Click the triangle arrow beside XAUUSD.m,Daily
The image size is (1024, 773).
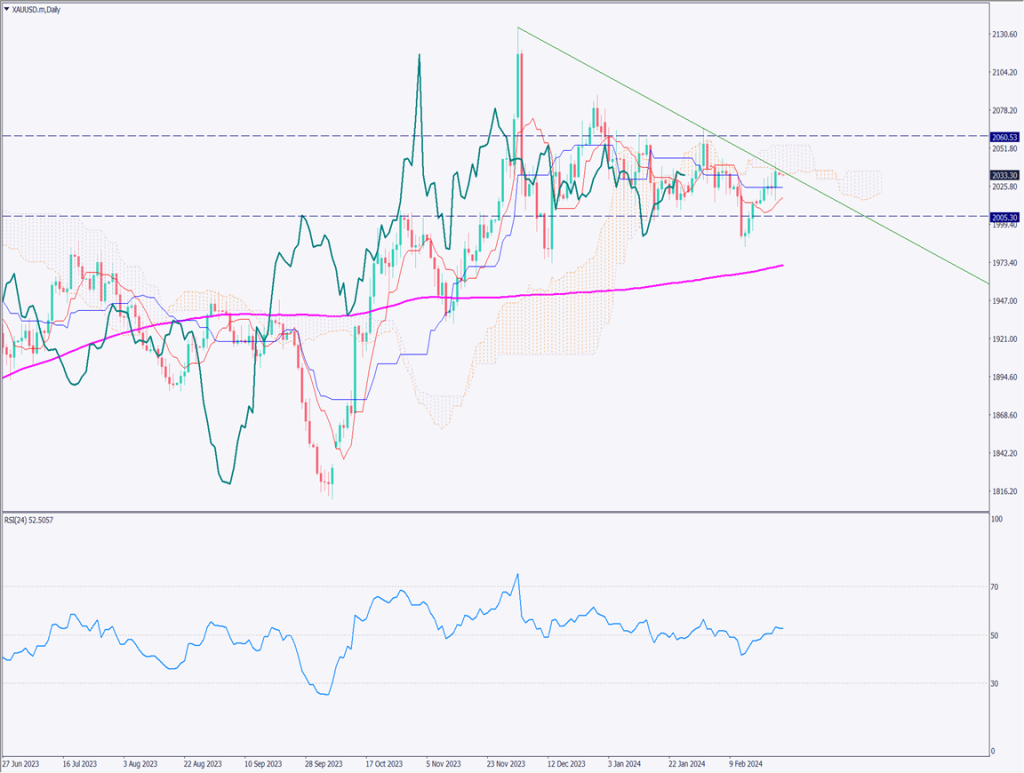pyautogui.click(x=7, y=8)
